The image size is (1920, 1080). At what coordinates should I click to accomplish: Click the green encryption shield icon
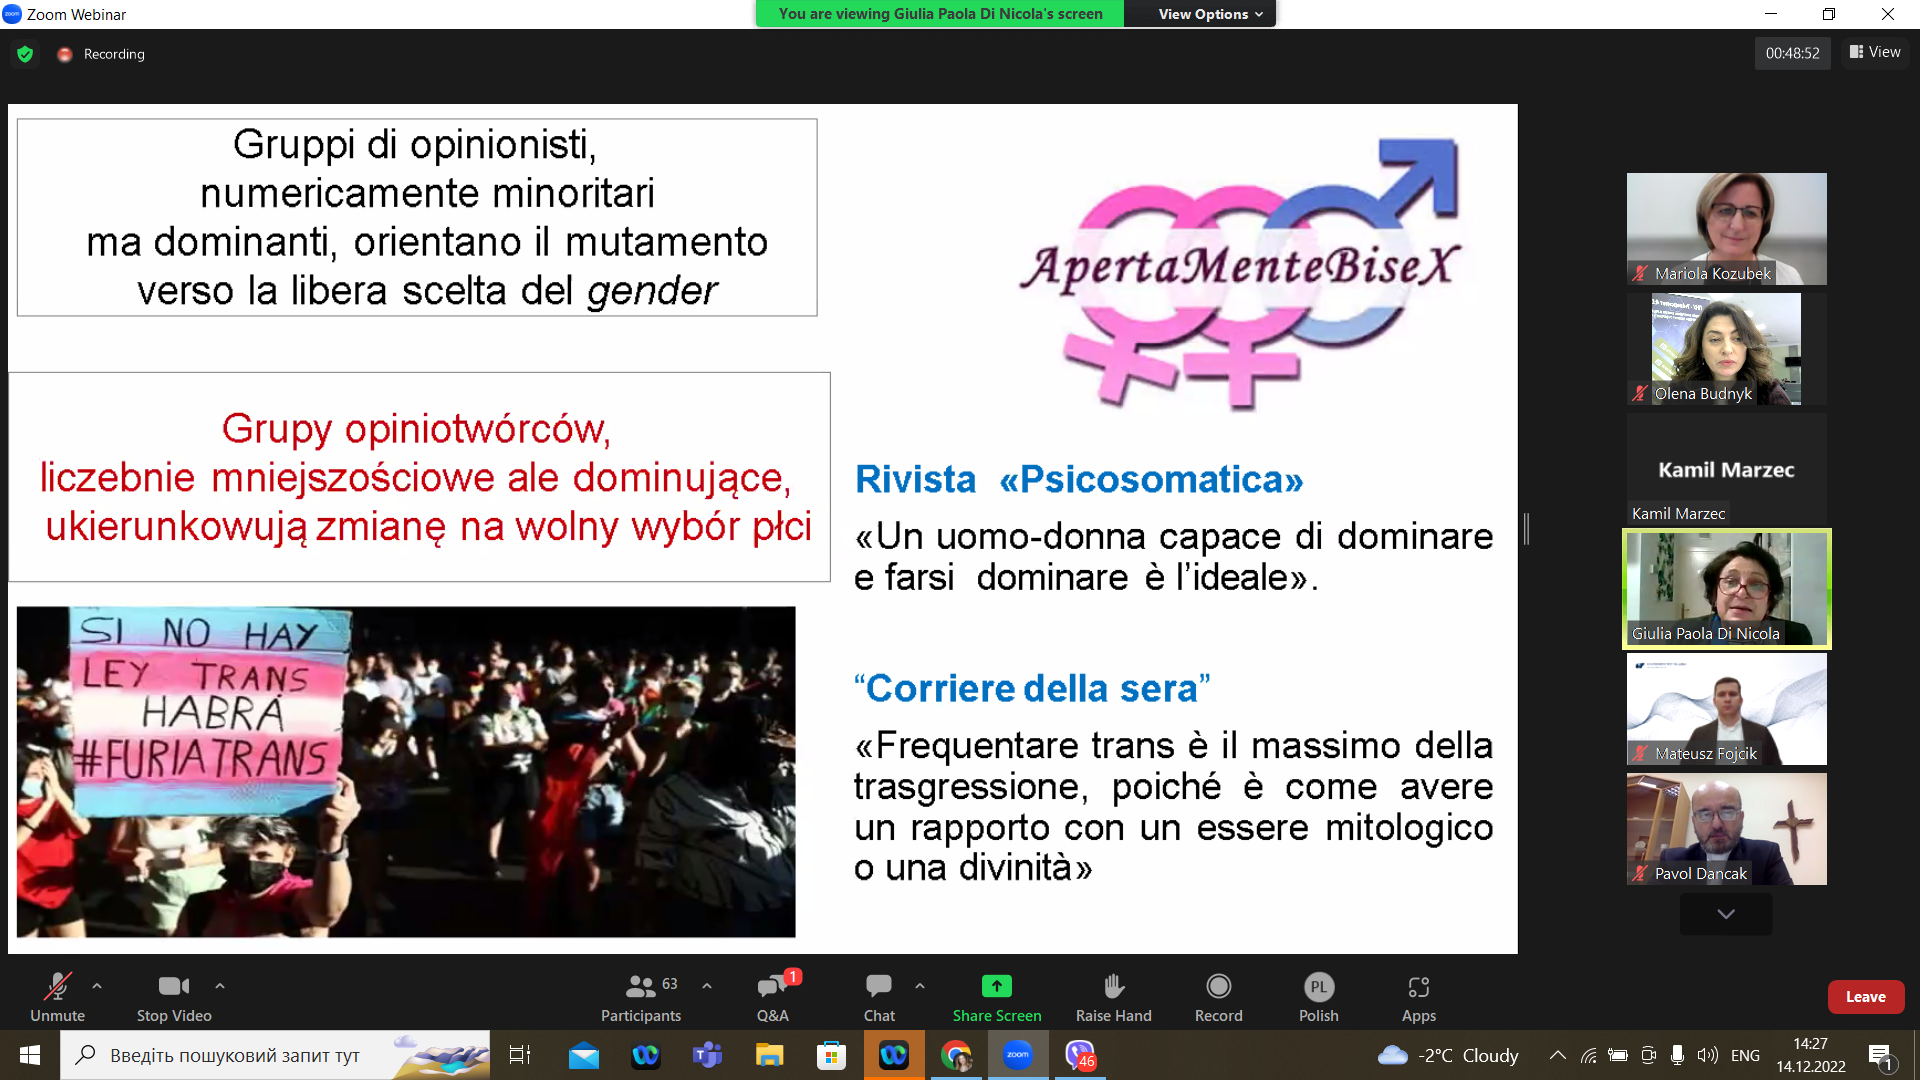(25, 54)
